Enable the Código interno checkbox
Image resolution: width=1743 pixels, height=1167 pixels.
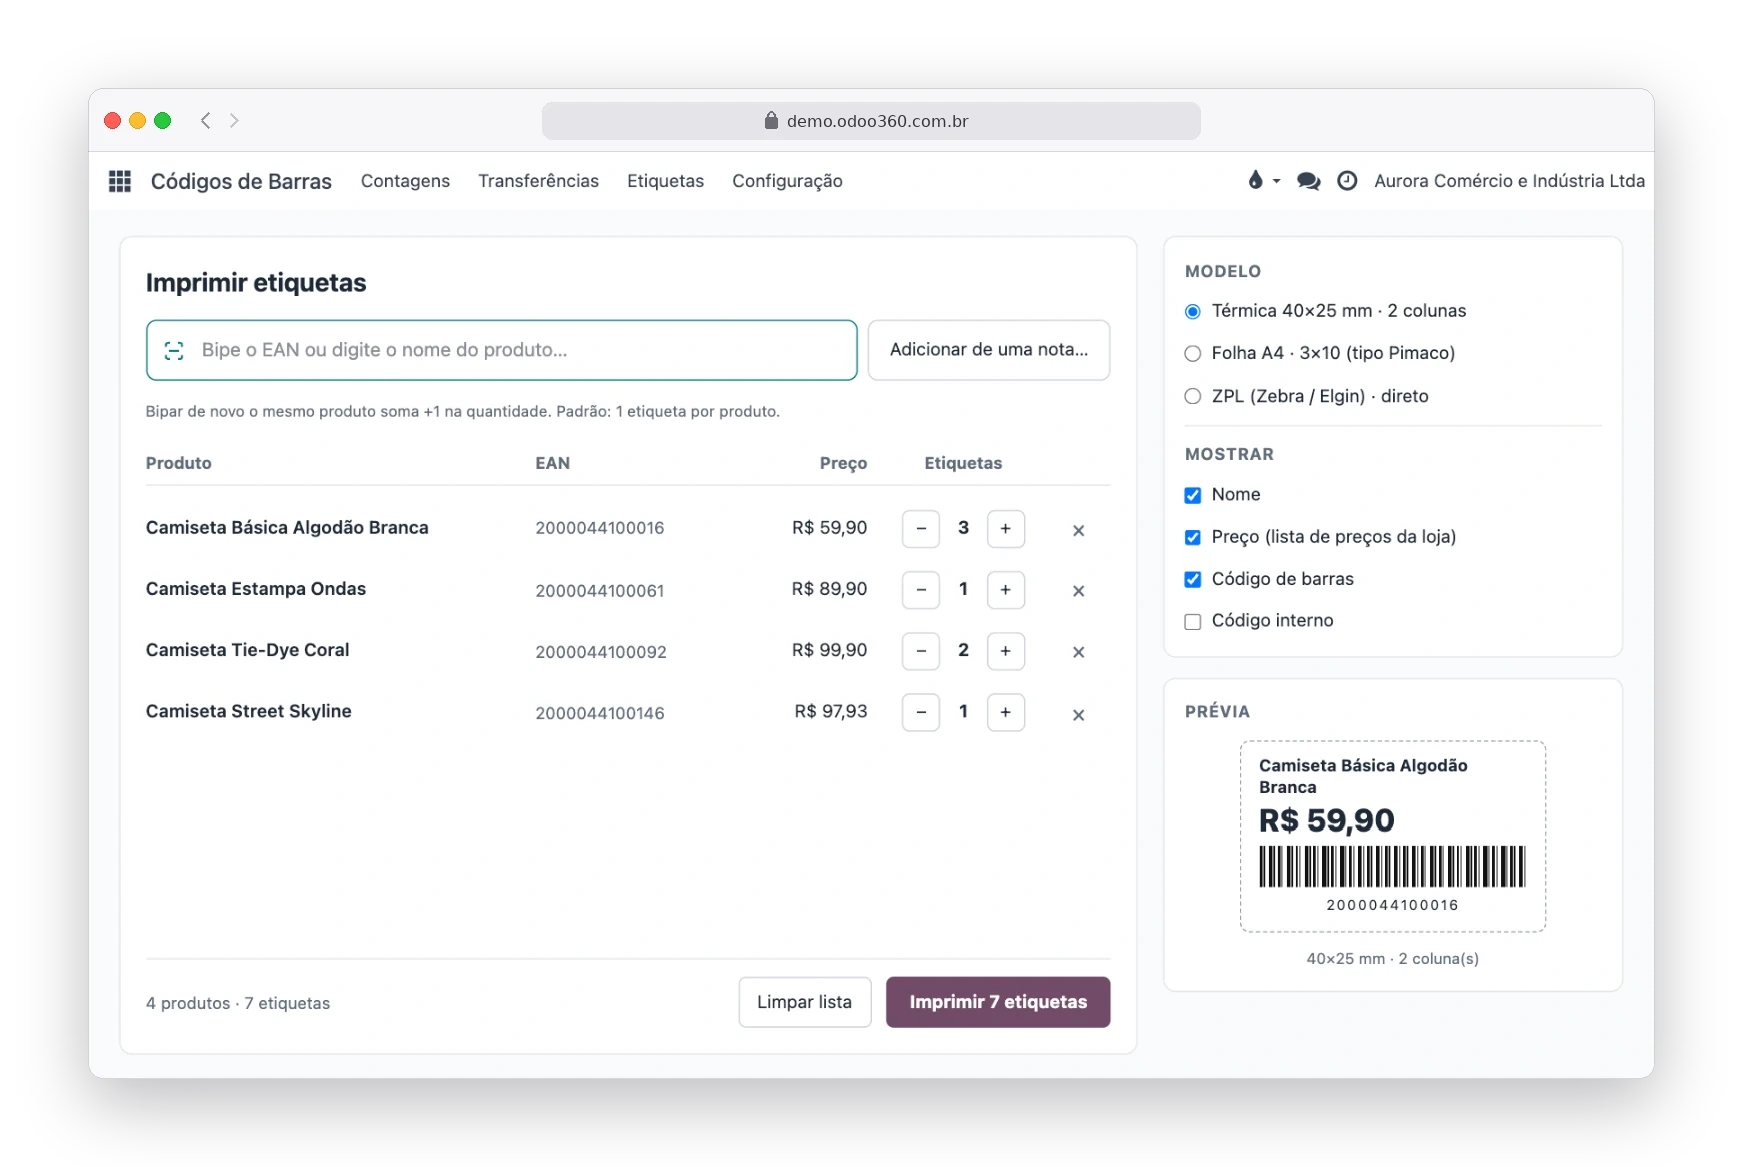point(1192,621)
